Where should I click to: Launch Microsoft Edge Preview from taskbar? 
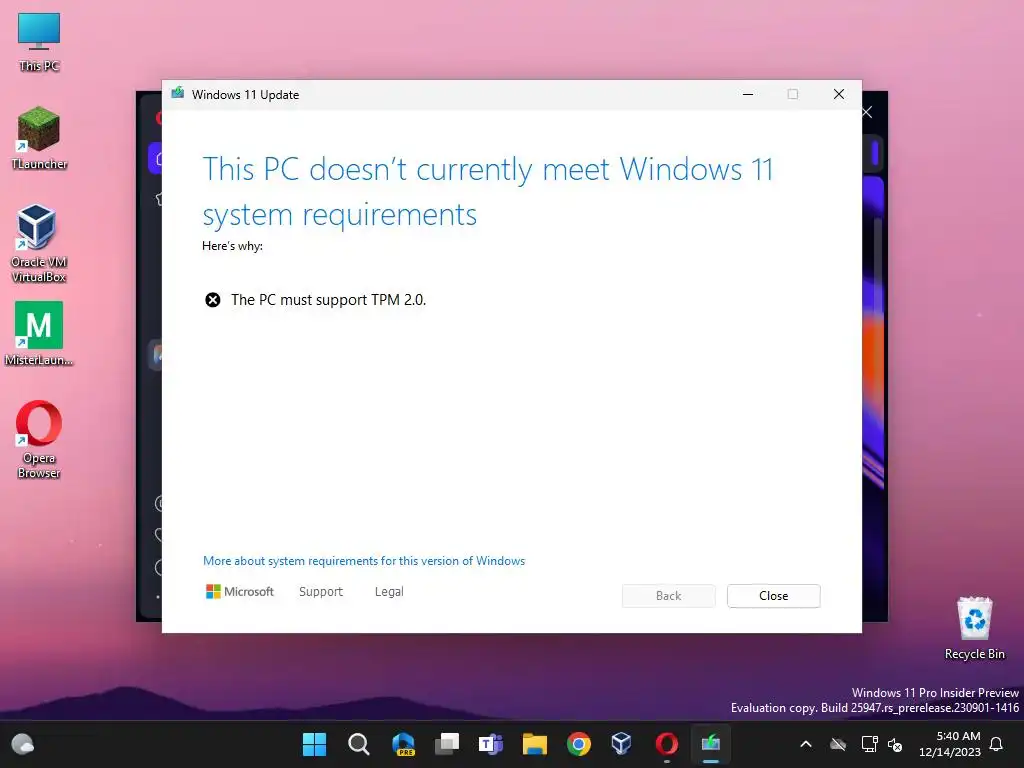tap(403, 744)
